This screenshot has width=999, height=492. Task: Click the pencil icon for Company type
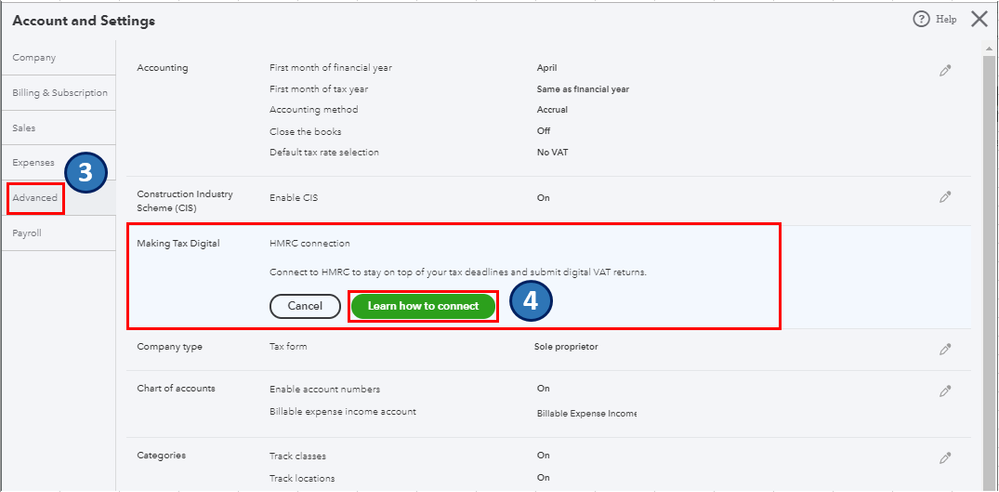[945, 349]
